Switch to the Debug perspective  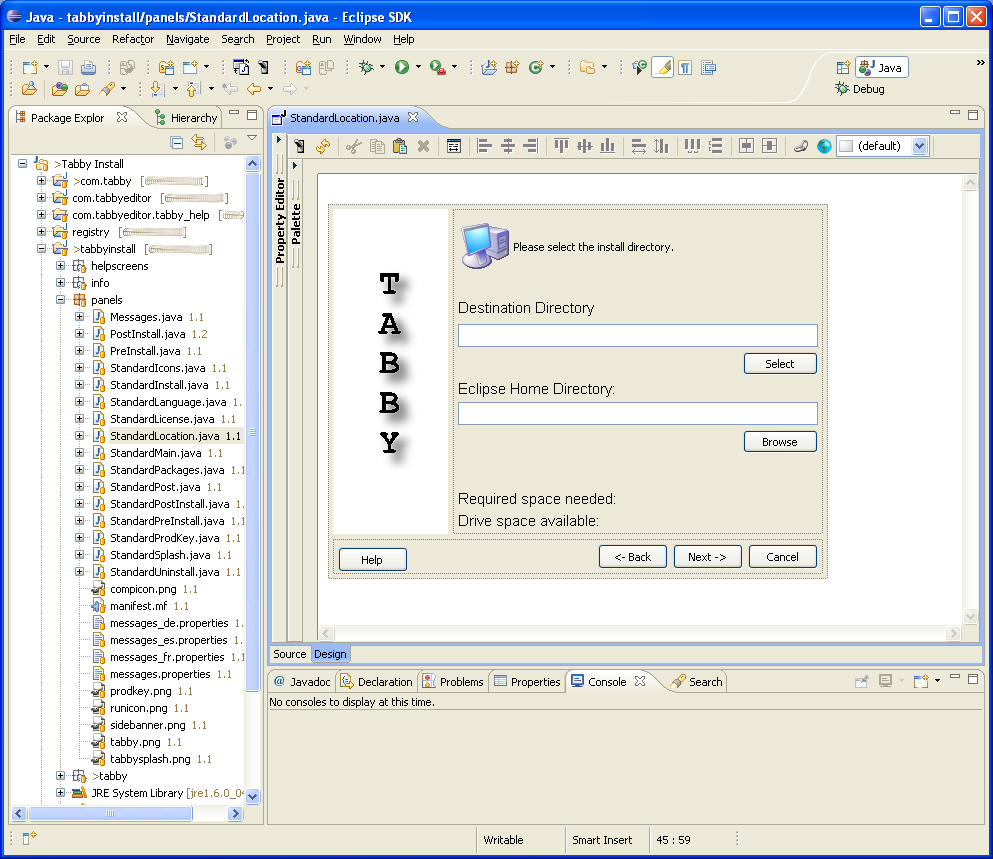click(x=860, y=89)
